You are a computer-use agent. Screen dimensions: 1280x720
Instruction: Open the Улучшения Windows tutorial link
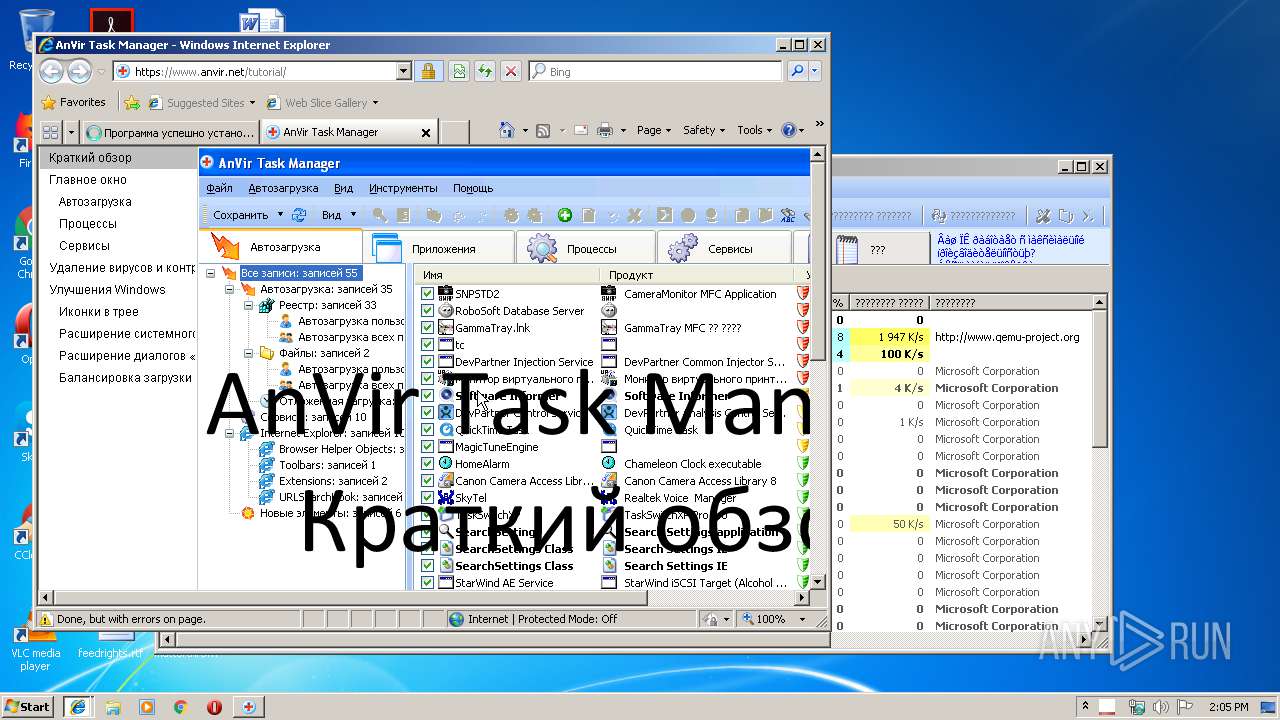point(107,290)
